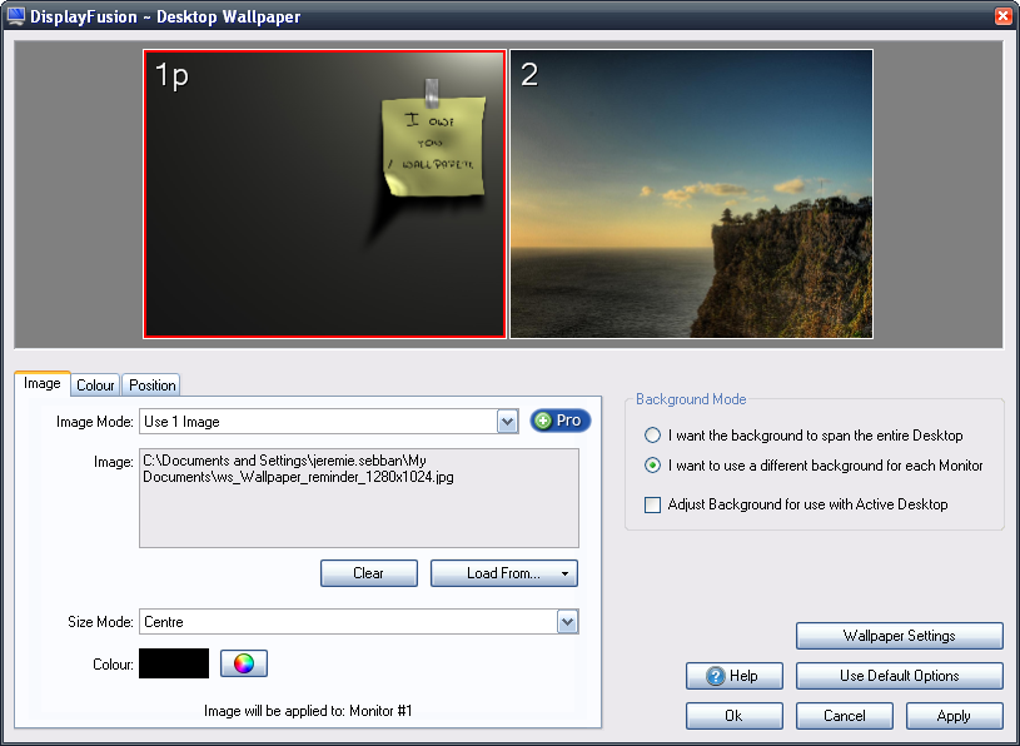
Task: Open the colour wheel picker
Action: coord(244,663)
